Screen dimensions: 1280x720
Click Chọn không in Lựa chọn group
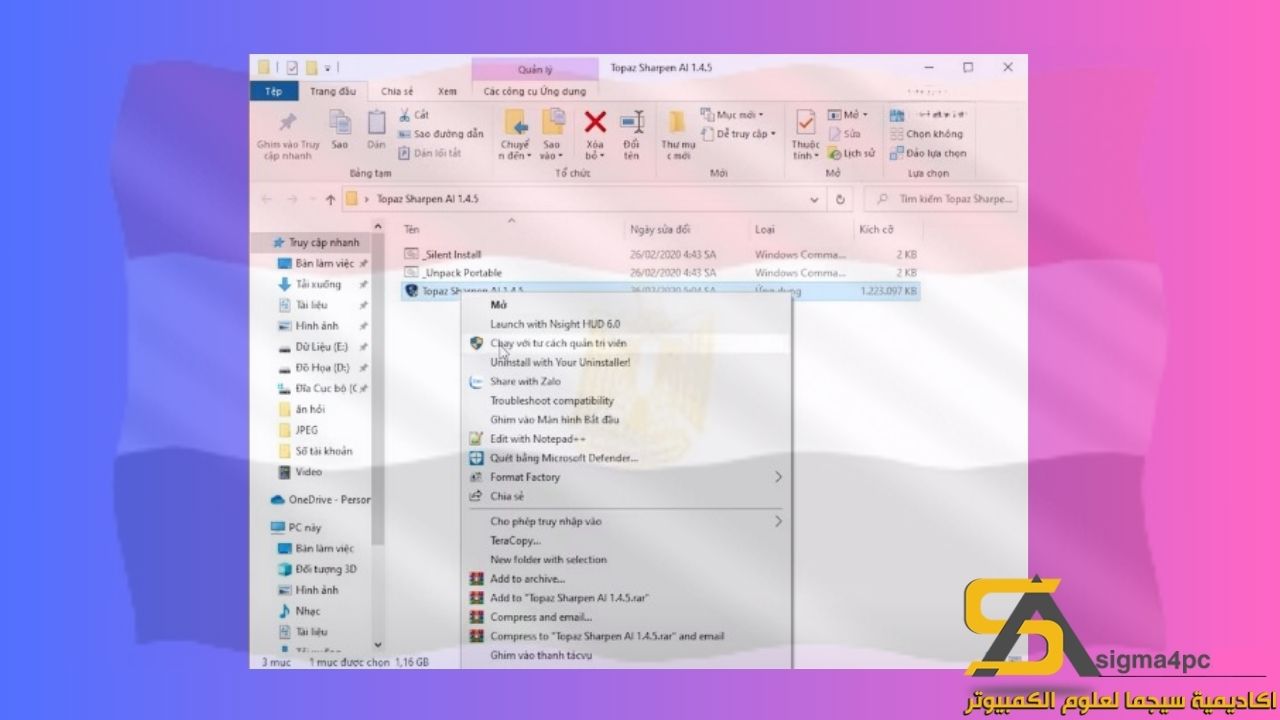pyautogui.click(x=926, y=134)
